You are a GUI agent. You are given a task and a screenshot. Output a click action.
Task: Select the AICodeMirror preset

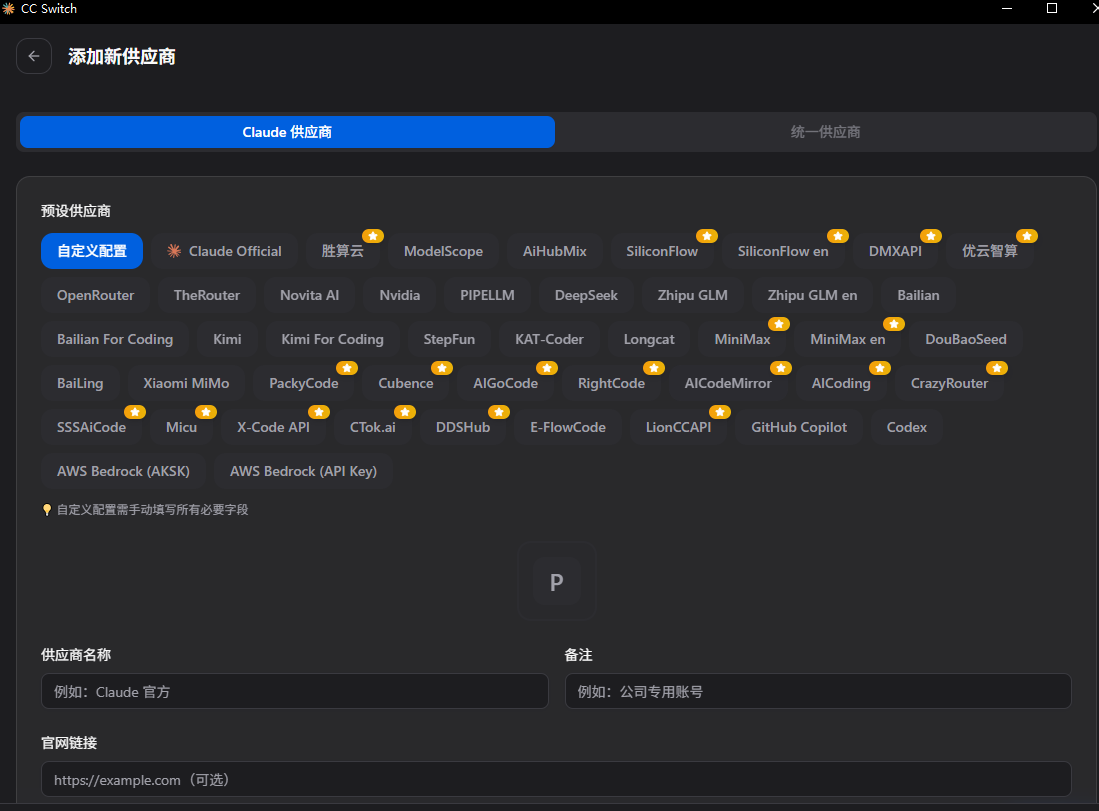pos(728,383)
